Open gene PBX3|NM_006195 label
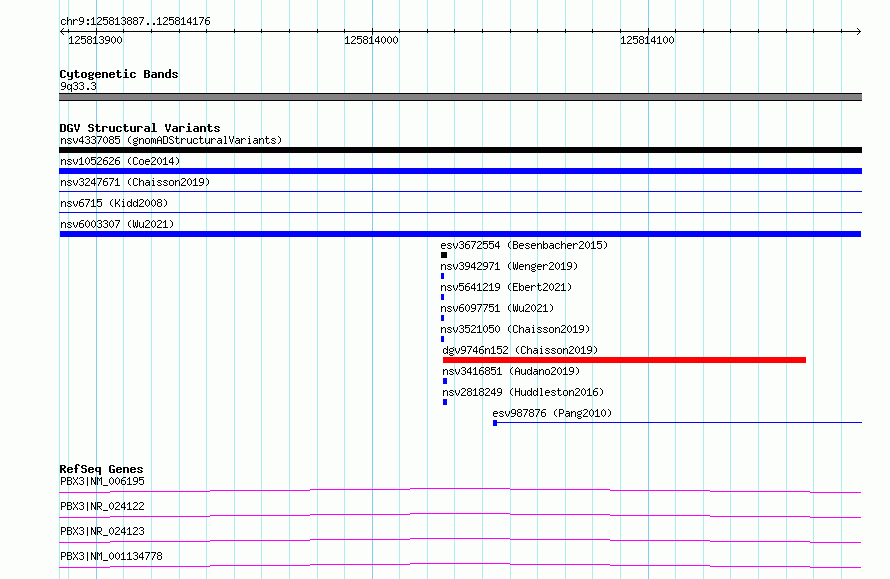Screen dimensions: 890x579 click(x=102, y=481)
